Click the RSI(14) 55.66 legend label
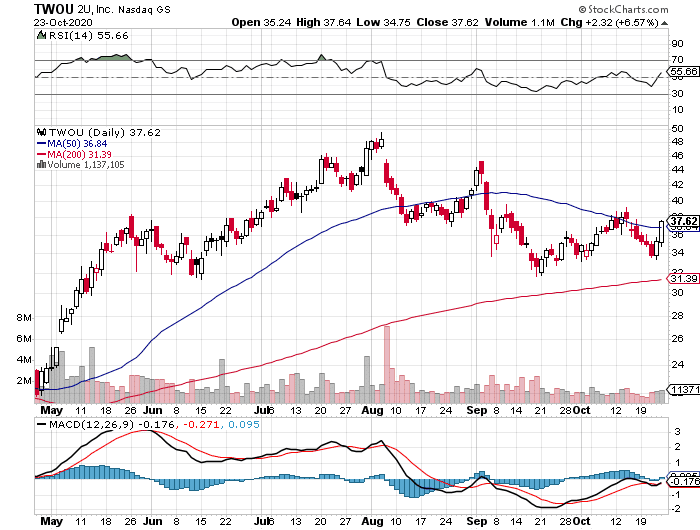The width and height of the screenshot is (700, 530). [x=88, y=36]
